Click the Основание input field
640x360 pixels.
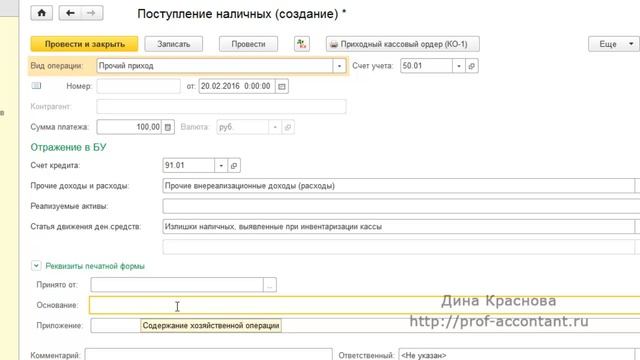point(364,305)
